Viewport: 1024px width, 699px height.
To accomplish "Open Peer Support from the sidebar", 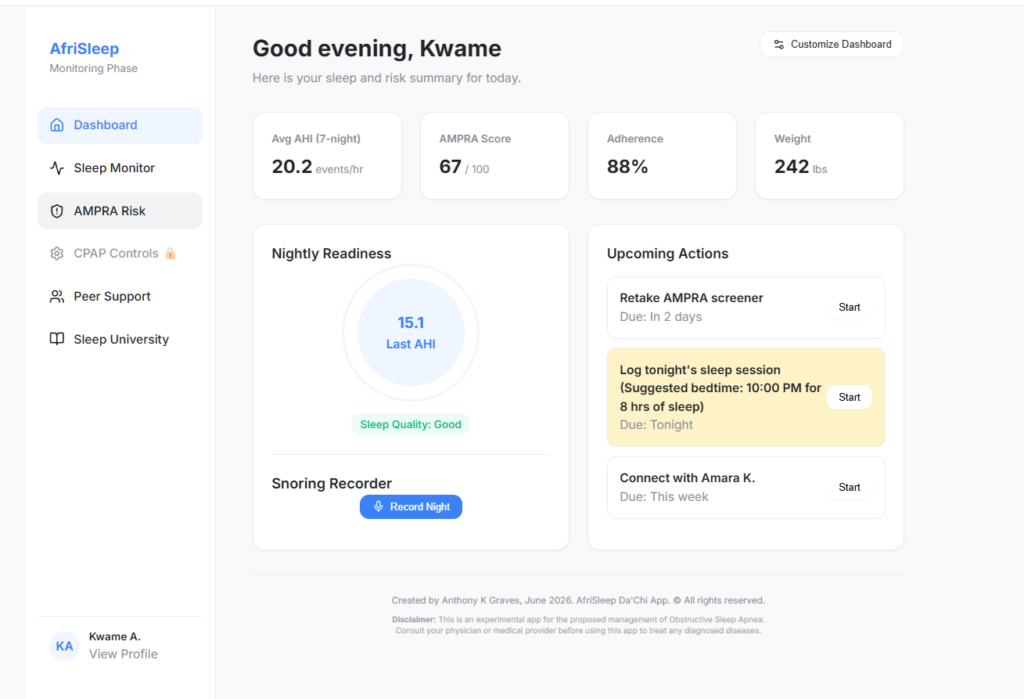I will (120, 297).
